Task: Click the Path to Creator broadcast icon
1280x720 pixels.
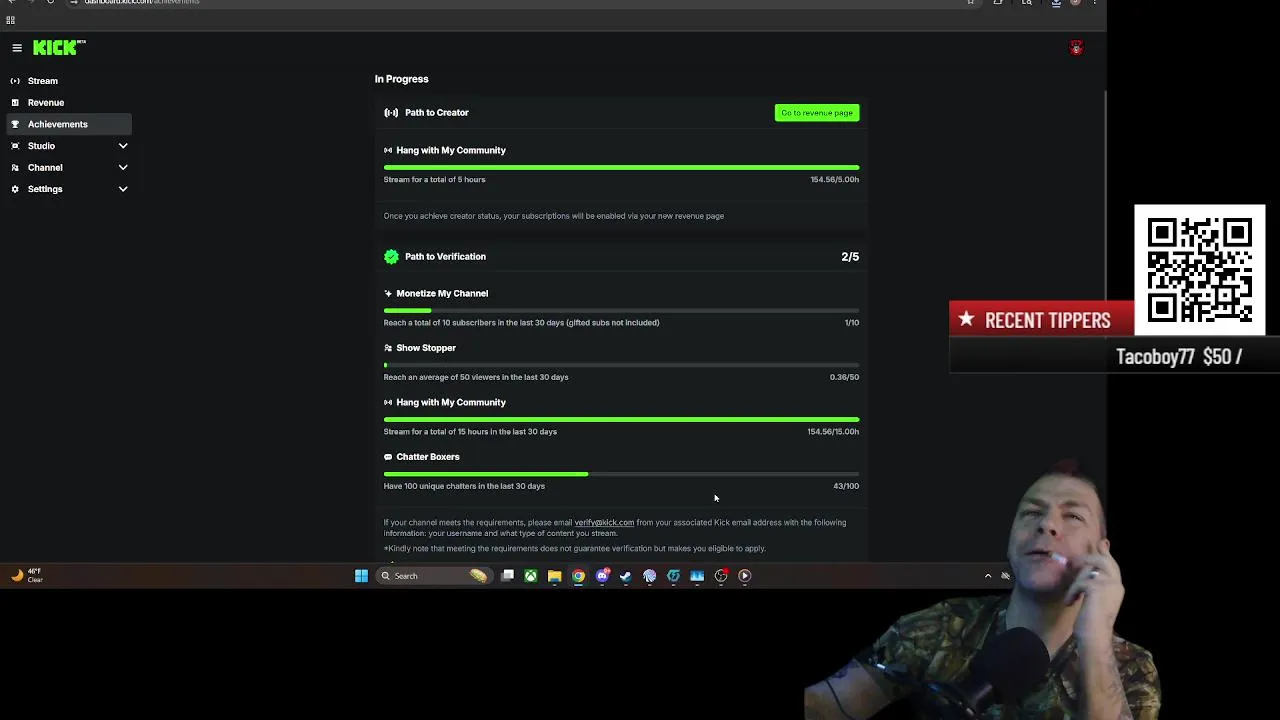Action: tap(391, 113)
